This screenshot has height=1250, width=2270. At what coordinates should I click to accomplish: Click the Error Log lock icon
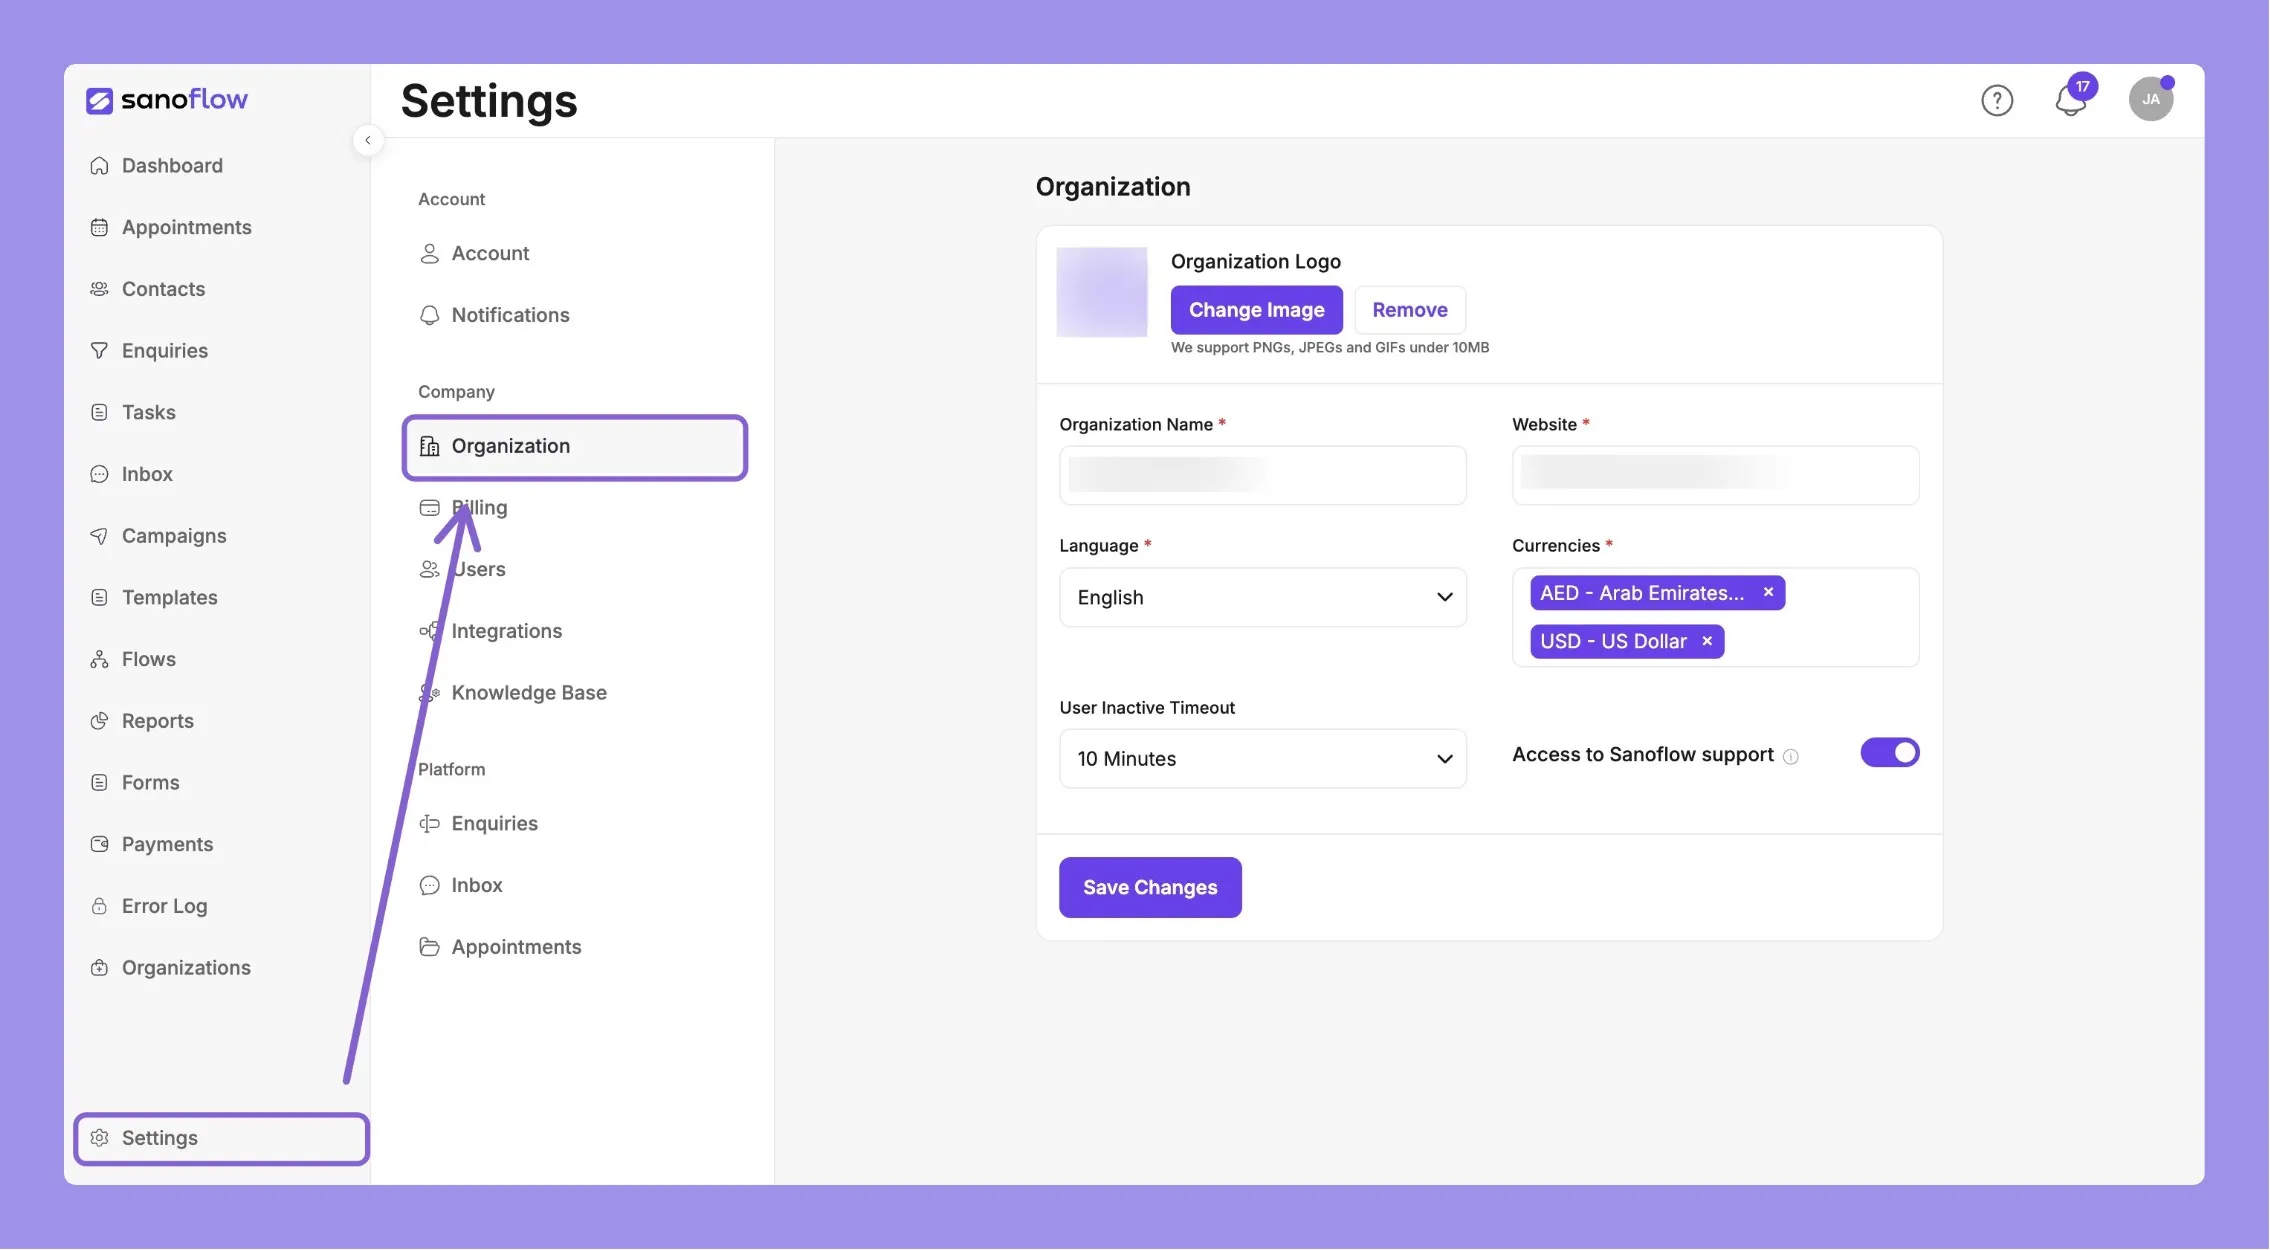pos(99,906)
